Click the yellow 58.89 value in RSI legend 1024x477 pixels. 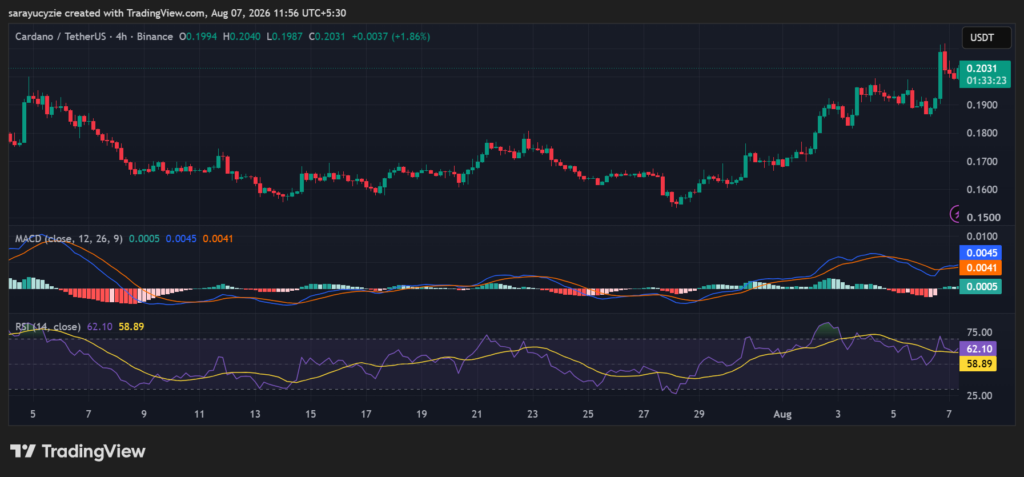point(131,327)
